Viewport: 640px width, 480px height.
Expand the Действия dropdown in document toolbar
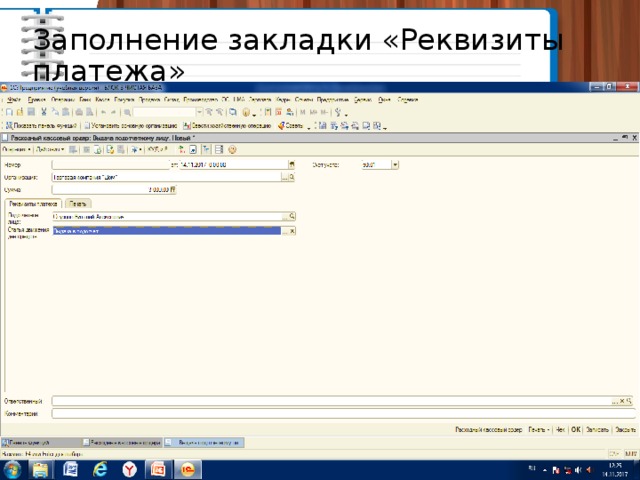point(50,149)
